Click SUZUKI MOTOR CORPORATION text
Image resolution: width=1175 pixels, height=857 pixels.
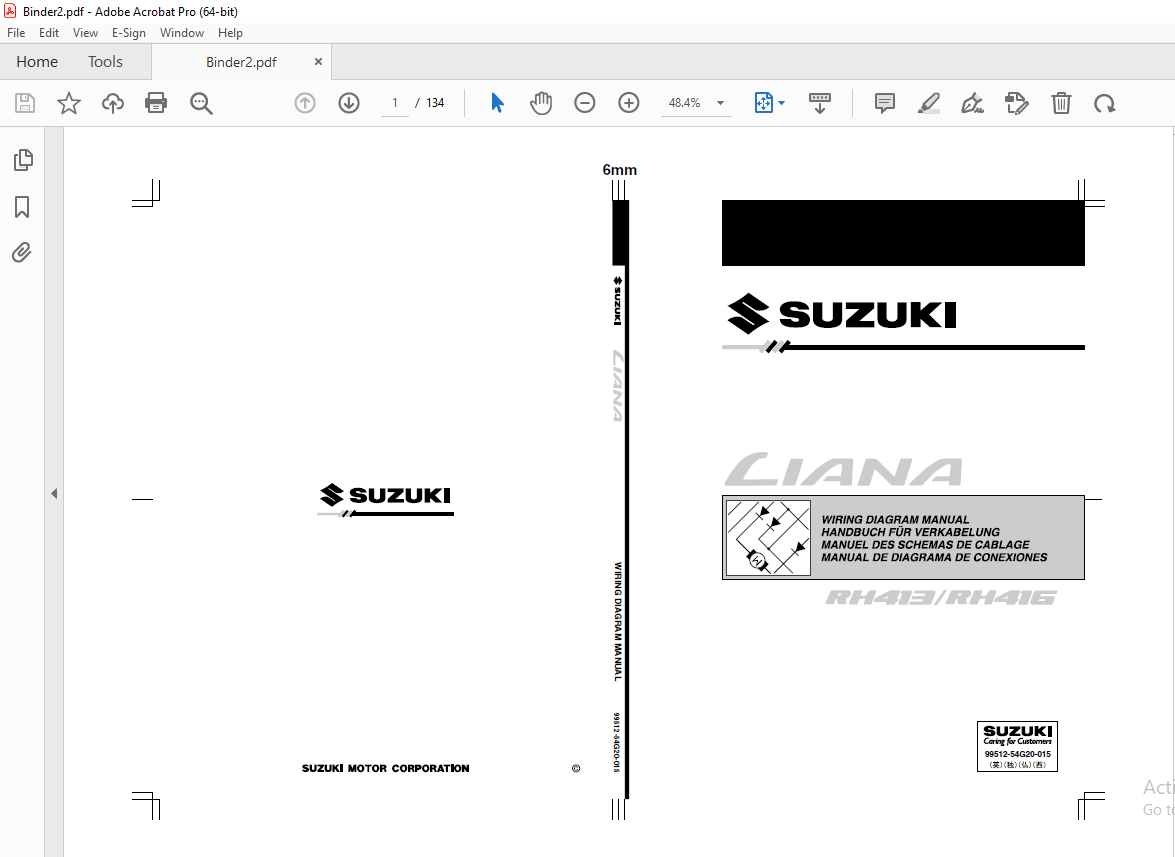[385, 768]
